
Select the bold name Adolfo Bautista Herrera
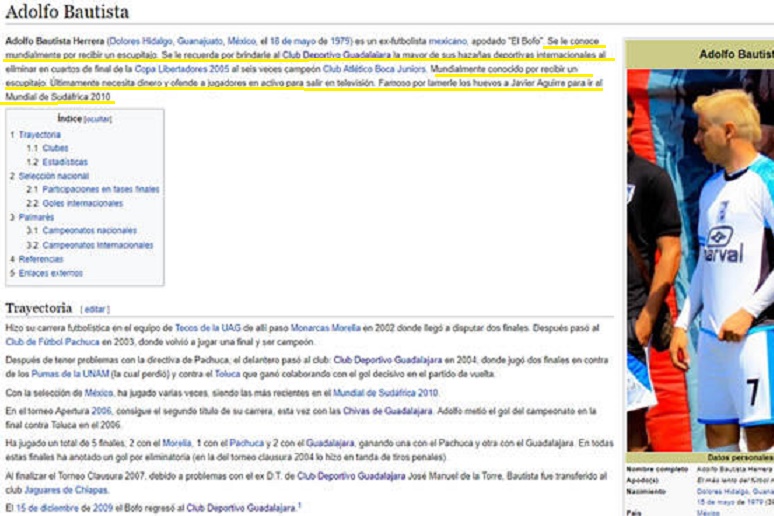55,41
